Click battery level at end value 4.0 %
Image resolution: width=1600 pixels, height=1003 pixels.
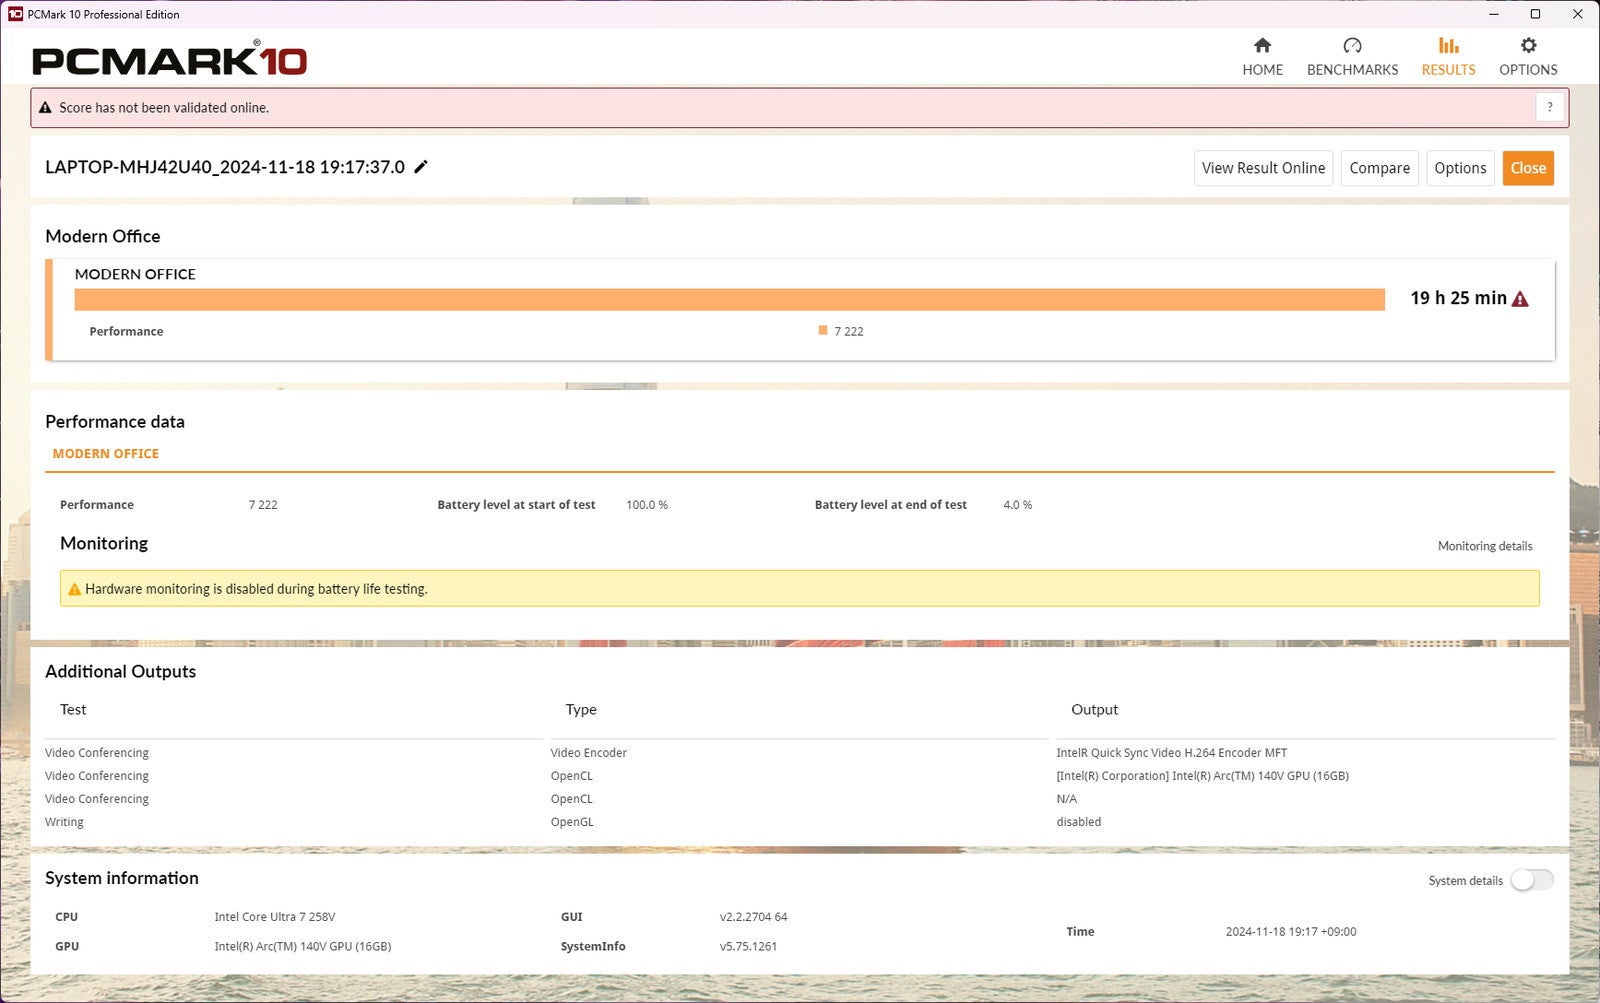(x=1017, y=505)
